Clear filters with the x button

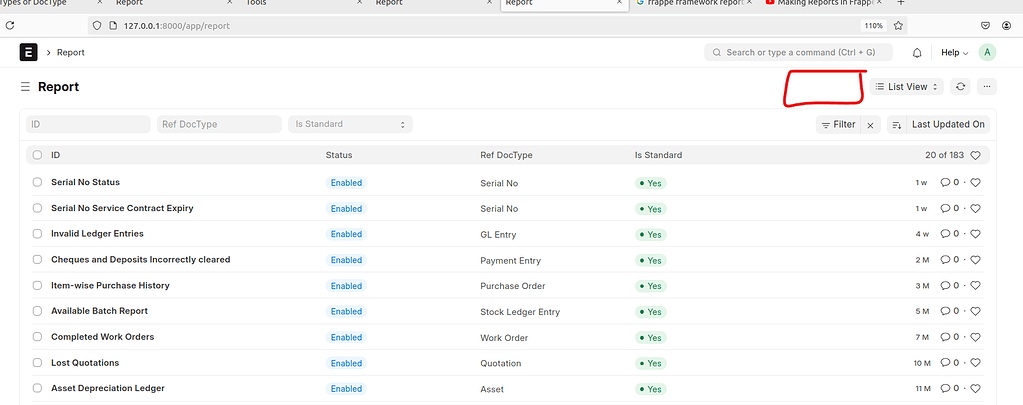click(x=870, y=125)
